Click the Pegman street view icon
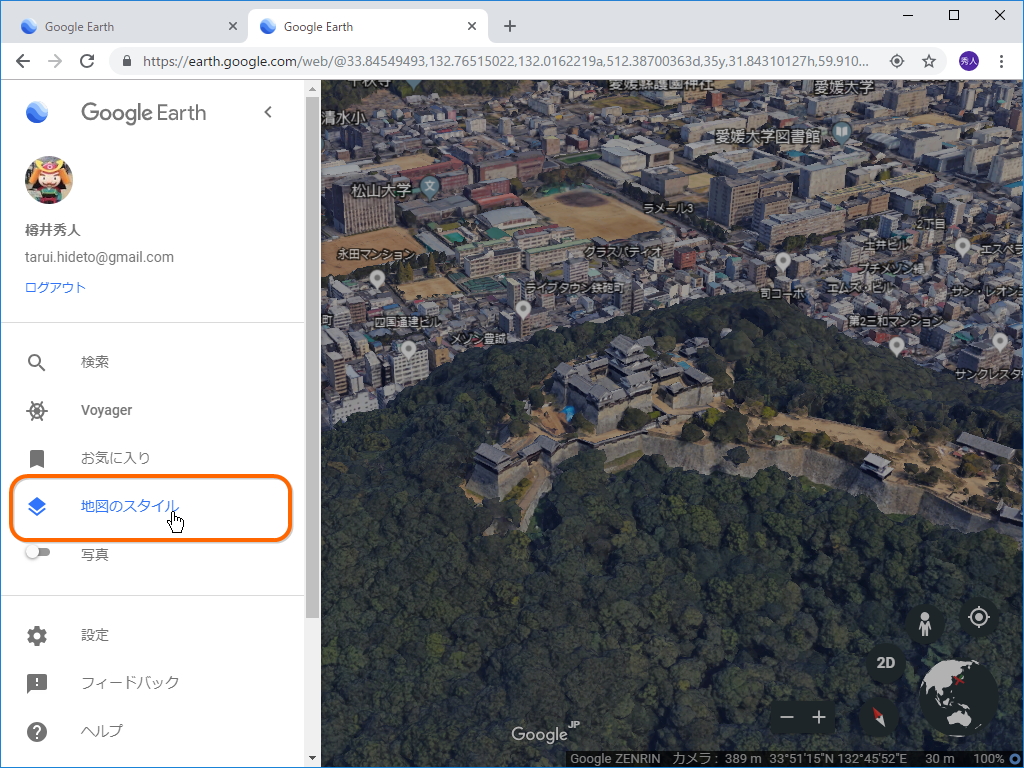 tap(925, 624)
